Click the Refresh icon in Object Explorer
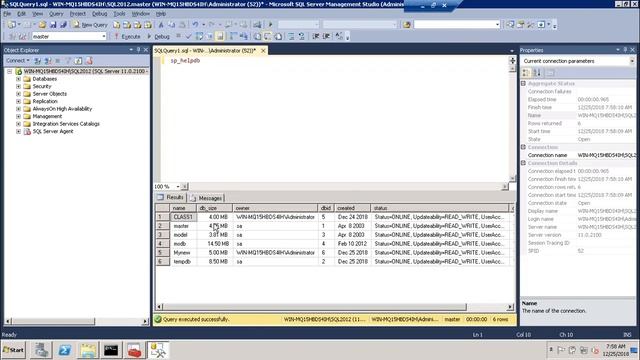This screenshot has width=640, height=360. 78,60
